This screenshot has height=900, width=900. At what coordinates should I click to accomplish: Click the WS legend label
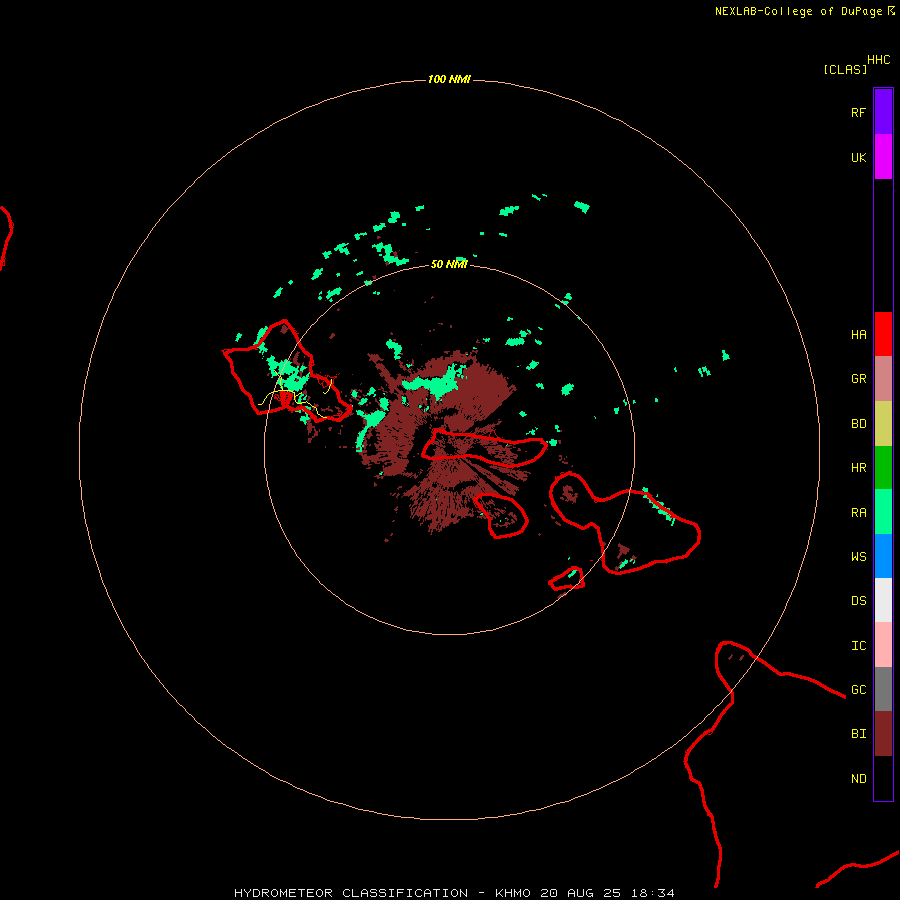point(858,556)
